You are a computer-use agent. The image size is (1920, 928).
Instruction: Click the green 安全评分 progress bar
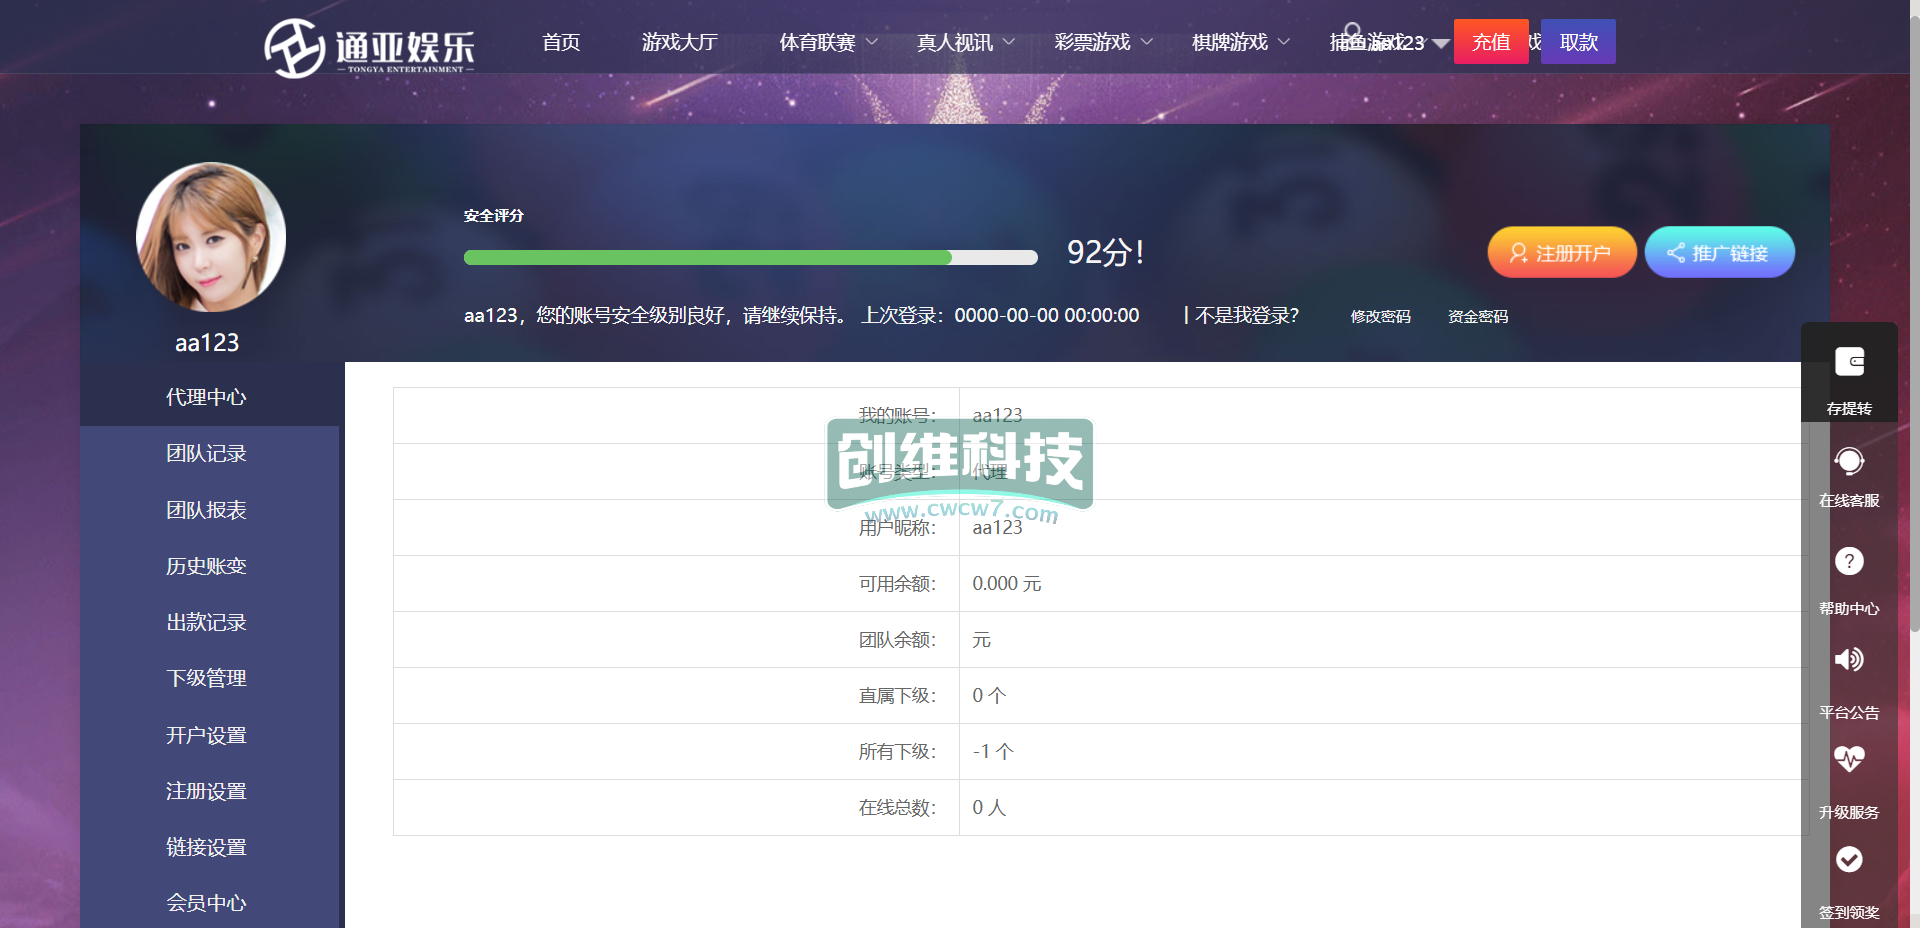click(751, 258)
